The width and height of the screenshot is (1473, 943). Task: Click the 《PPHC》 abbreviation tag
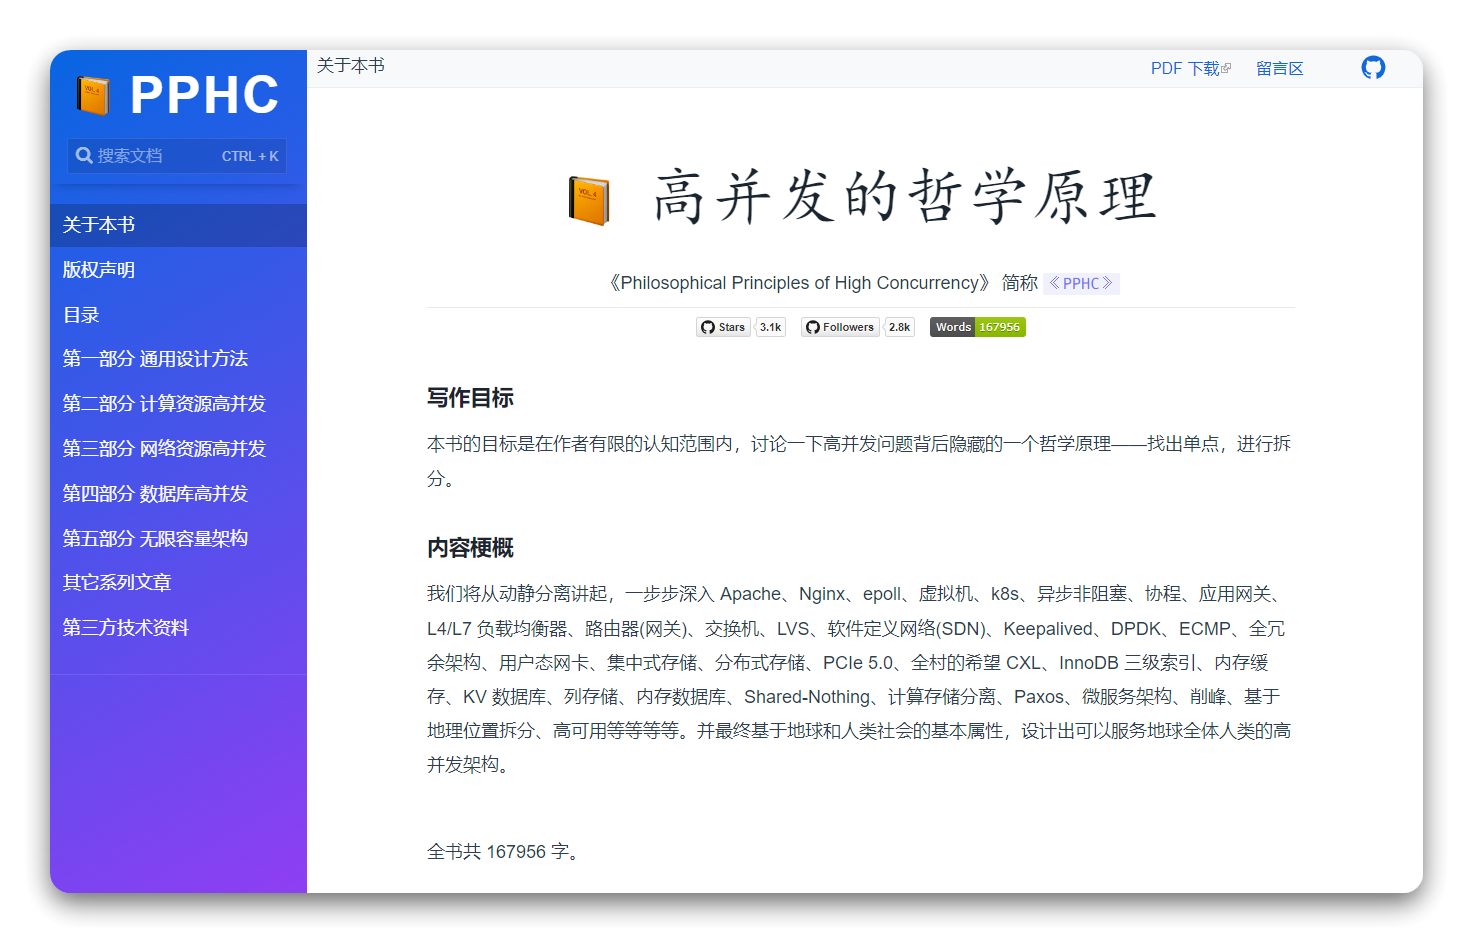1081,283
